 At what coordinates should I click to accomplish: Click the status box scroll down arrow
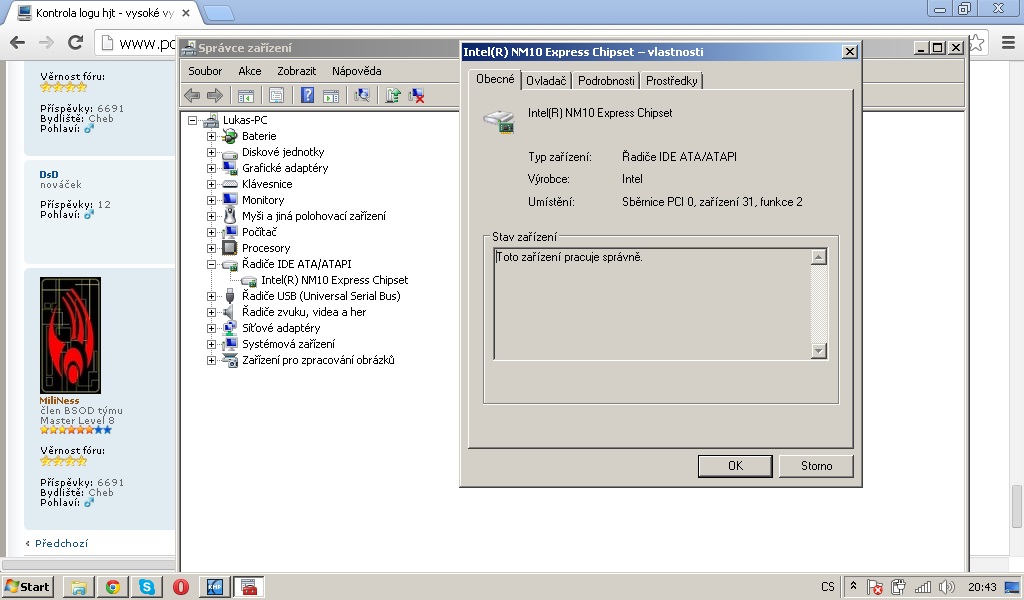pyautogui.click(x=819, y=351)
